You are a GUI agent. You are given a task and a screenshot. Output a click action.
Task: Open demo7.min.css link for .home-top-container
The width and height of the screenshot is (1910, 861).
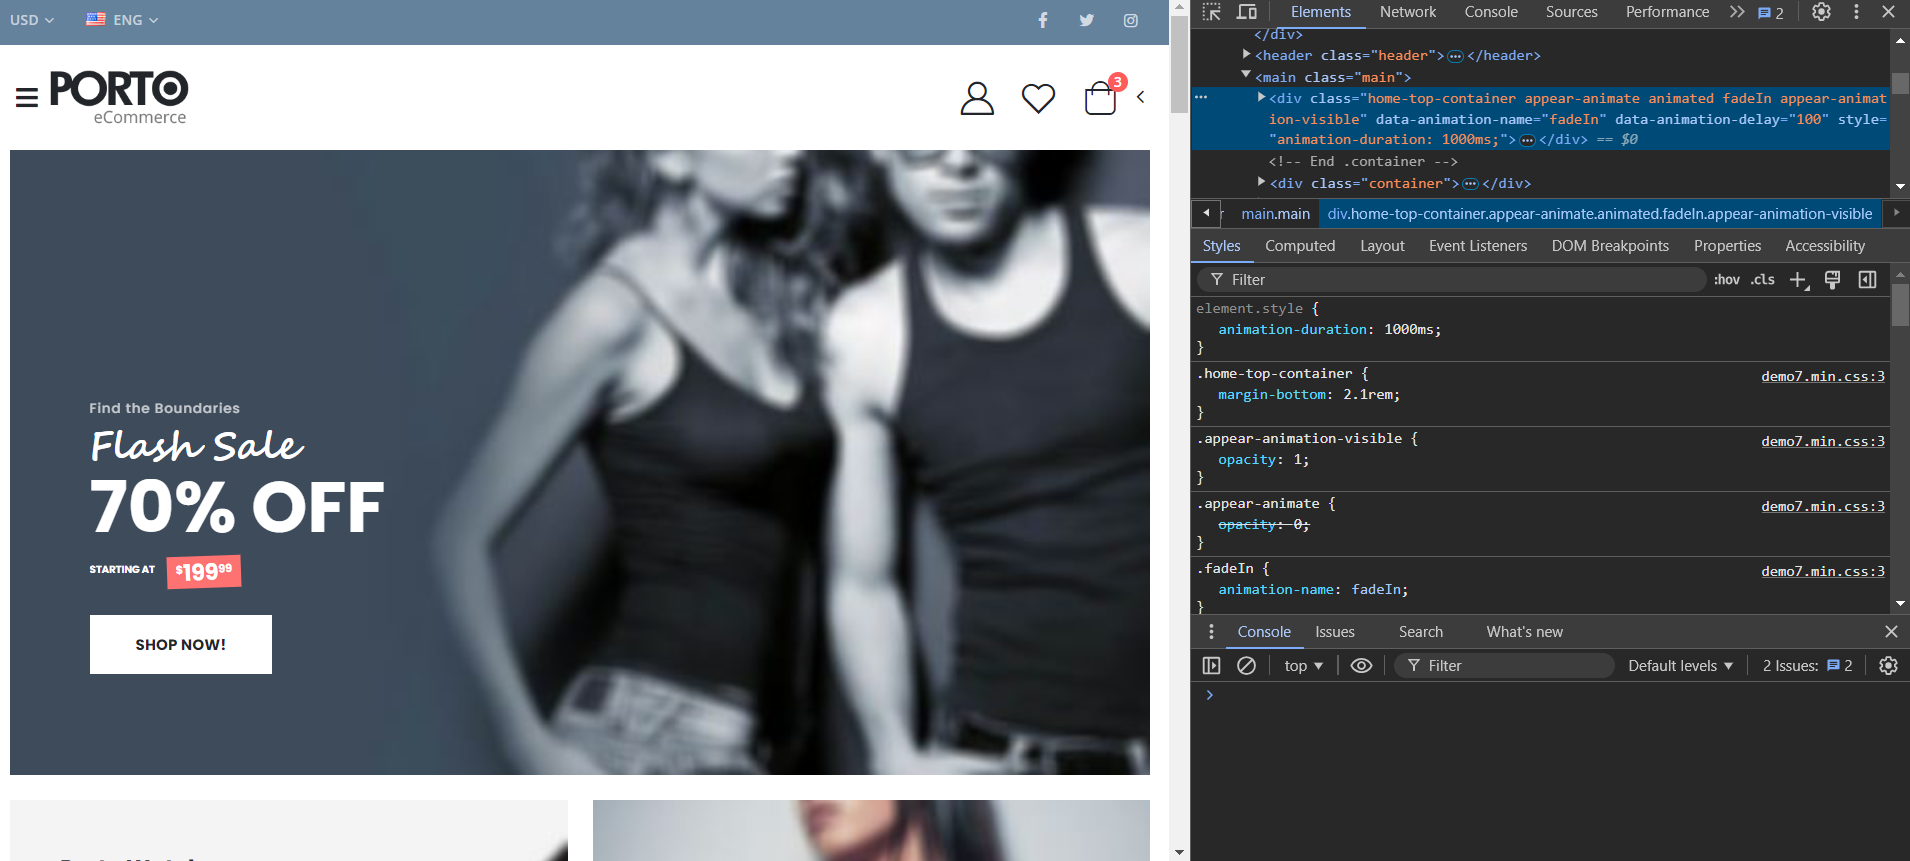click(x=1823, y=376)
